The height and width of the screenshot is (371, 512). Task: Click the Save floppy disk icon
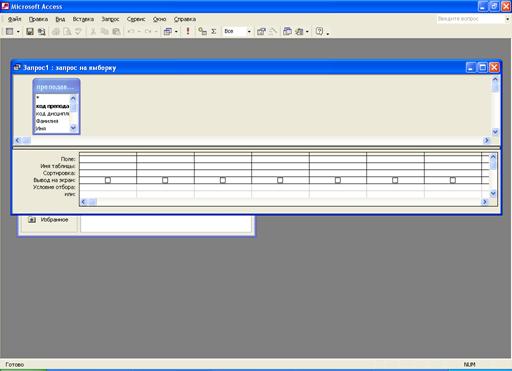pos(30,32)
